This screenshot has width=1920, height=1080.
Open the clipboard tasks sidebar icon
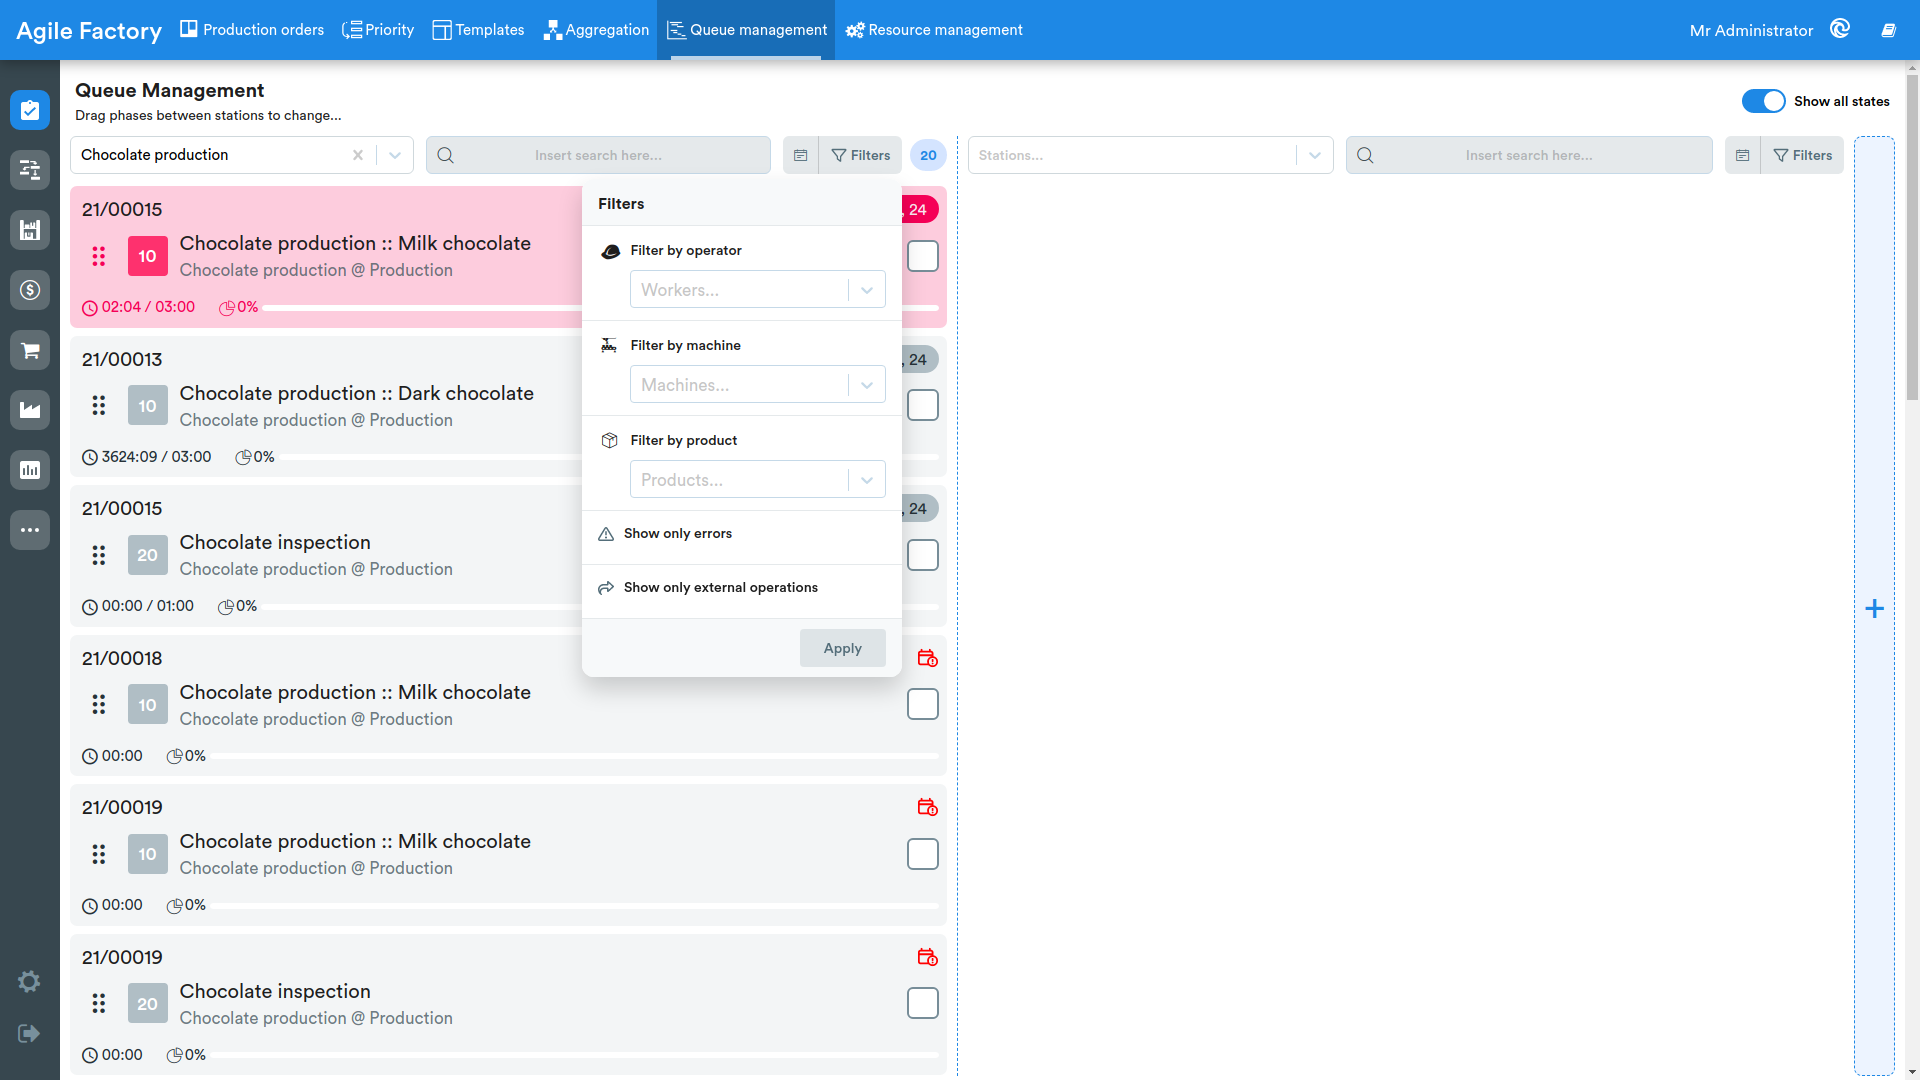tap(30, 110)
